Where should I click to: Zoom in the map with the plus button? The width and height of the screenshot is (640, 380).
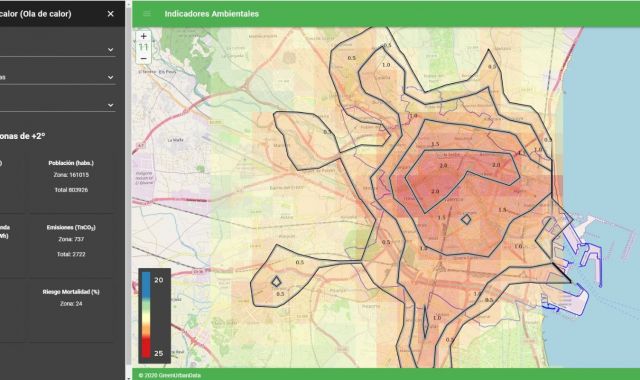coord(143,36)
